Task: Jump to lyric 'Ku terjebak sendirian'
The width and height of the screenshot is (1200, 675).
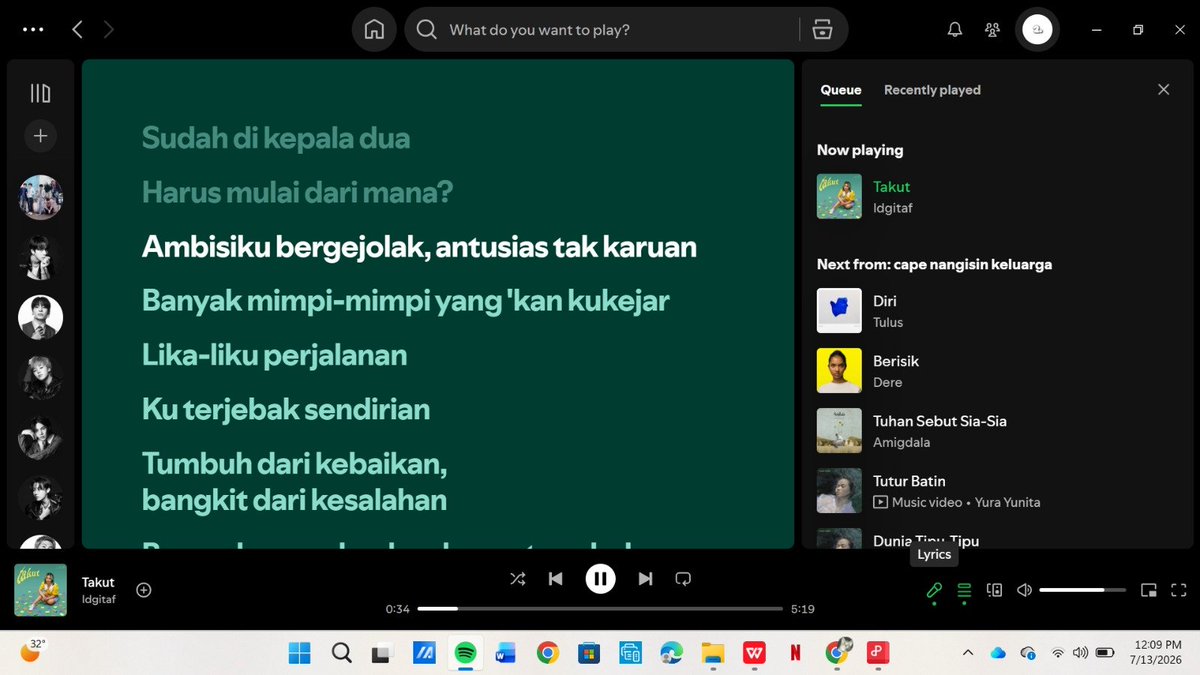Action: (286, 408)
